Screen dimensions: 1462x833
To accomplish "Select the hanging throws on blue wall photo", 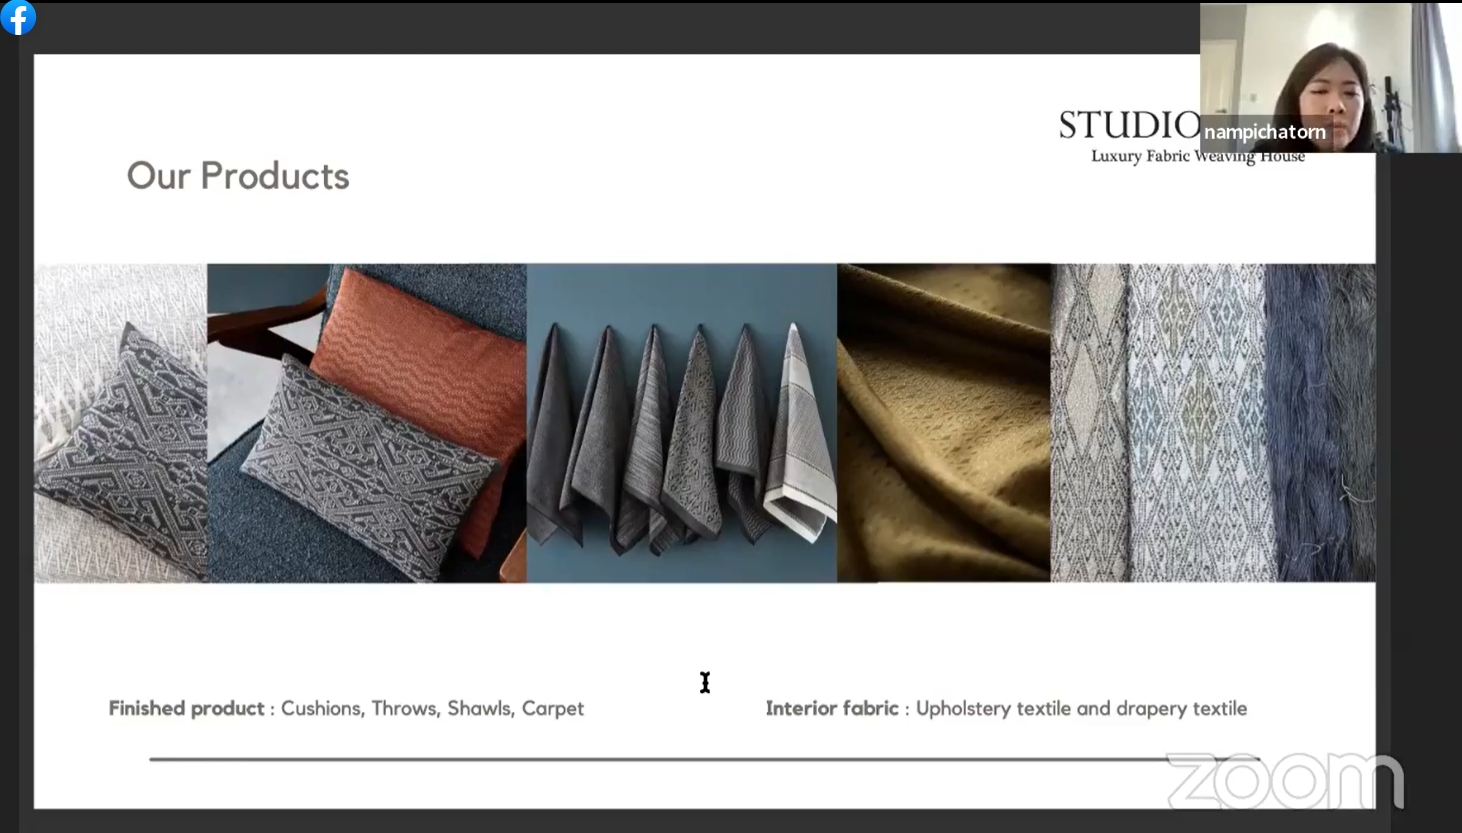I will coord(681,423).
